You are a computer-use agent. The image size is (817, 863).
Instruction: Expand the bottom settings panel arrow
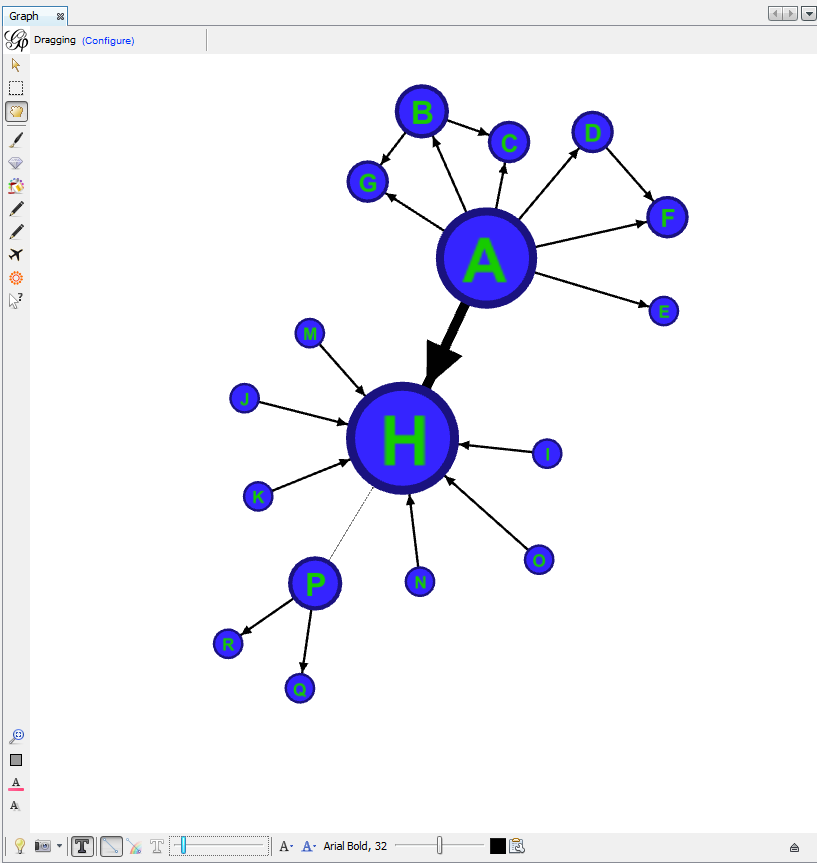pos(794,848)
